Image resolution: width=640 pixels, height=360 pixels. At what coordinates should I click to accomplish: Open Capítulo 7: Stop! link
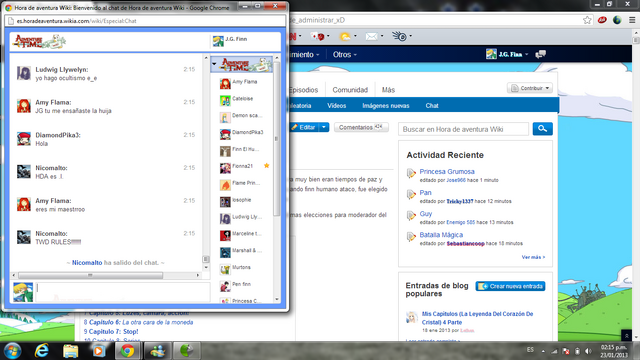[x=113, y=331]
